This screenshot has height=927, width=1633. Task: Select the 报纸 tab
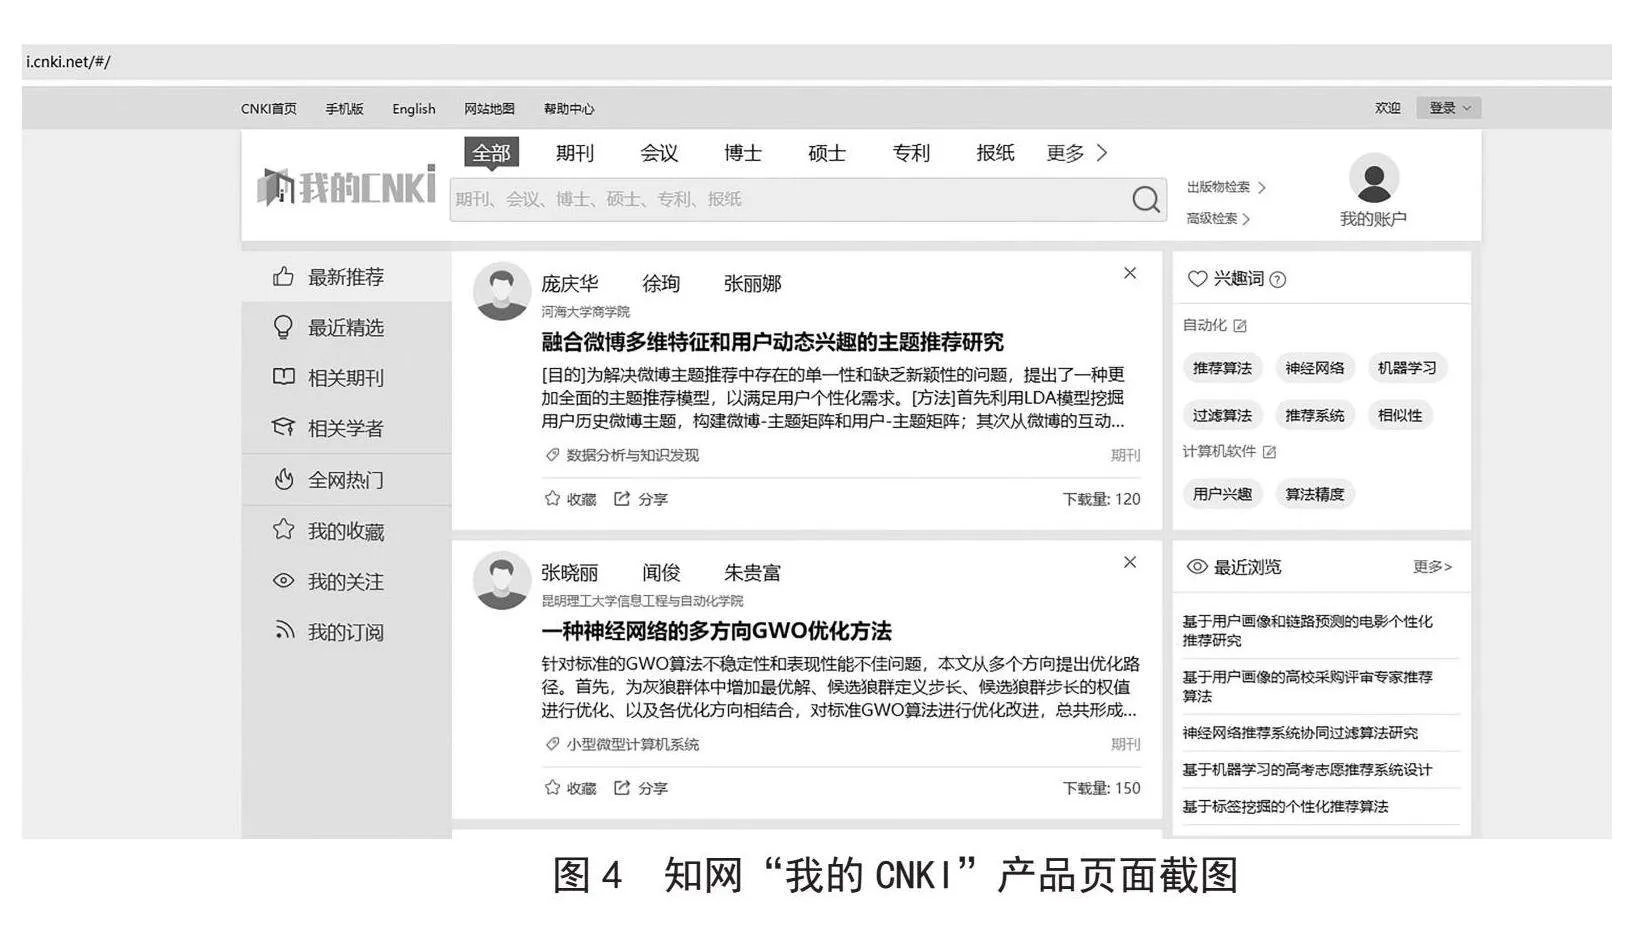coord(995,153)
